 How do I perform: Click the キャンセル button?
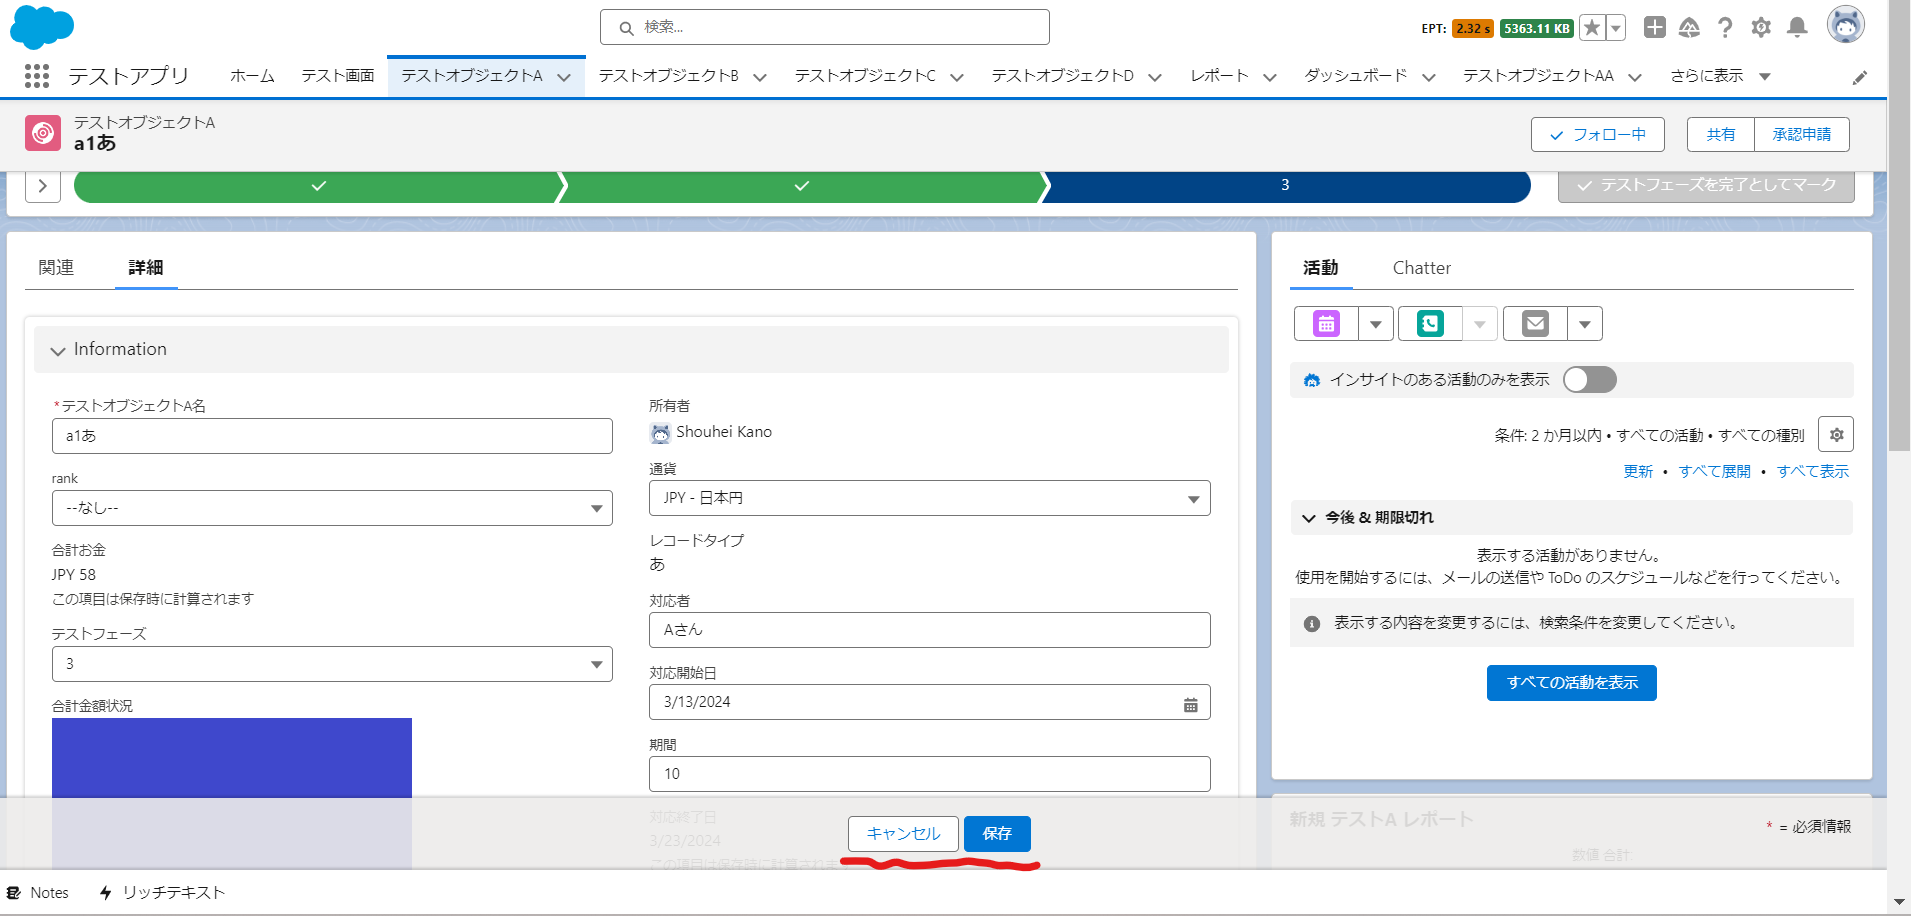click(x=903, y=834)
